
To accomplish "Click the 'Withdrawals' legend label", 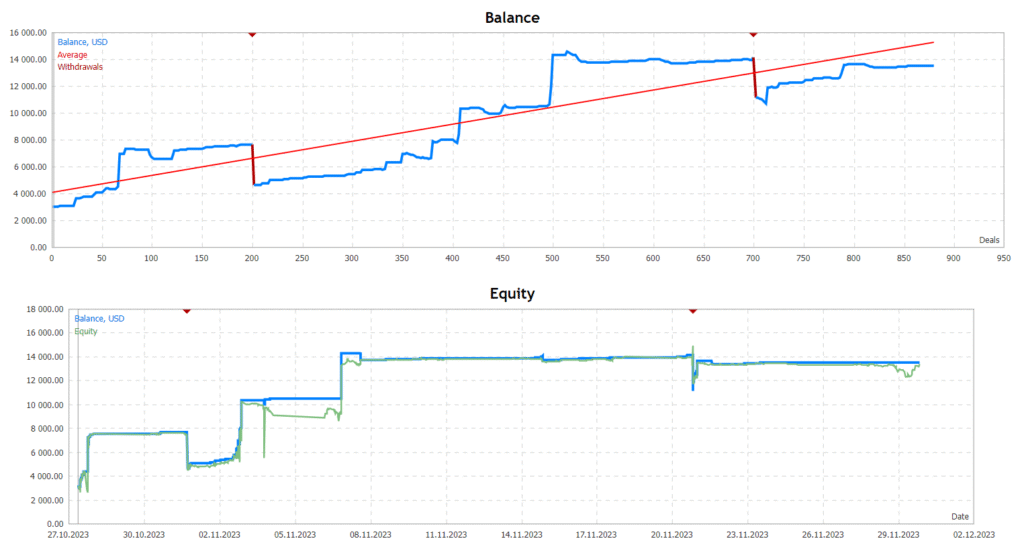I will (x=80, y=67).
